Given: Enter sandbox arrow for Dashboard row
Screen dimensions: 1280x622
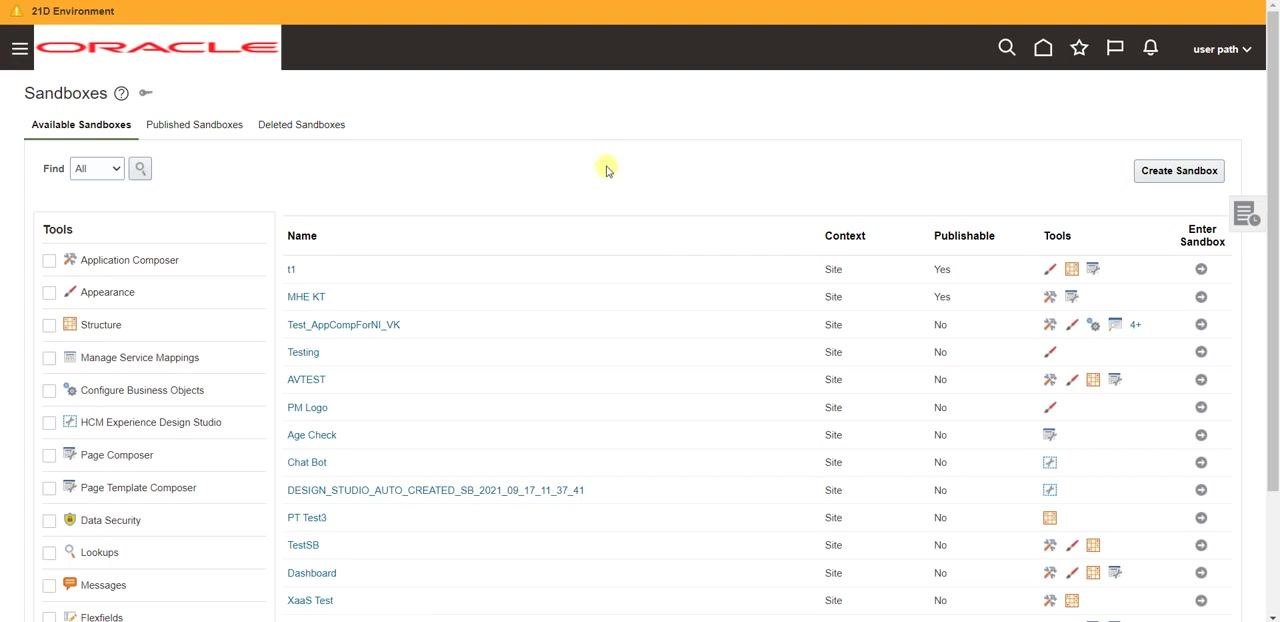Looking at the screenshot, I should pyautogui.click(x=1201, y=573).
